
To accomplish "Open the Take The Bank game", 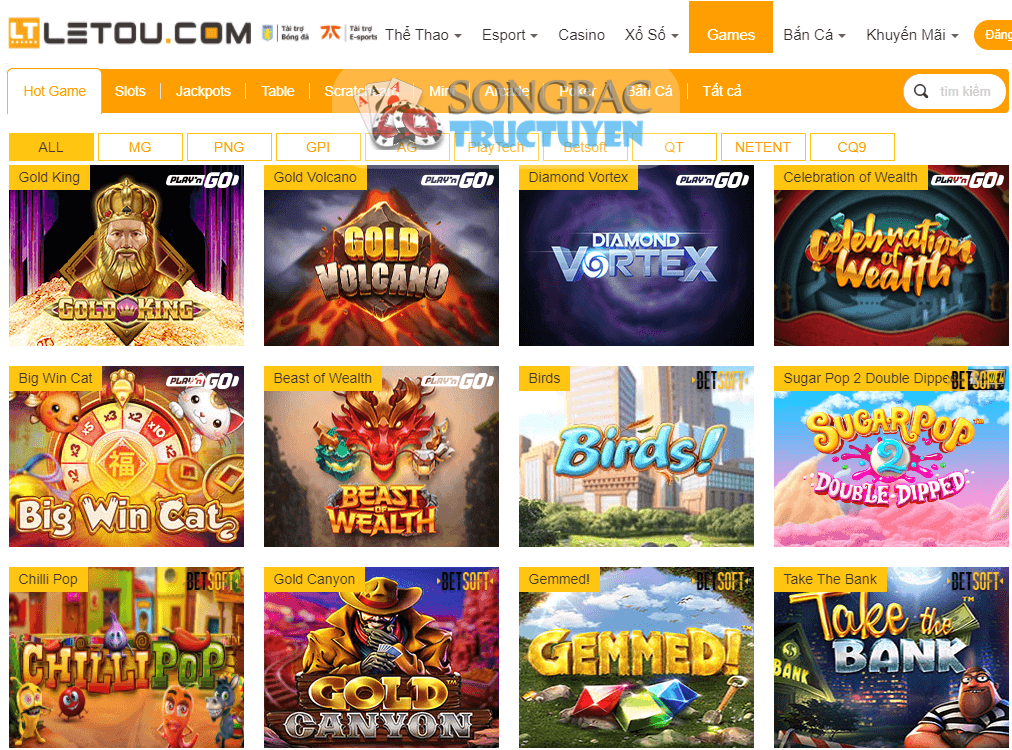I will click(x=891, y=658).
